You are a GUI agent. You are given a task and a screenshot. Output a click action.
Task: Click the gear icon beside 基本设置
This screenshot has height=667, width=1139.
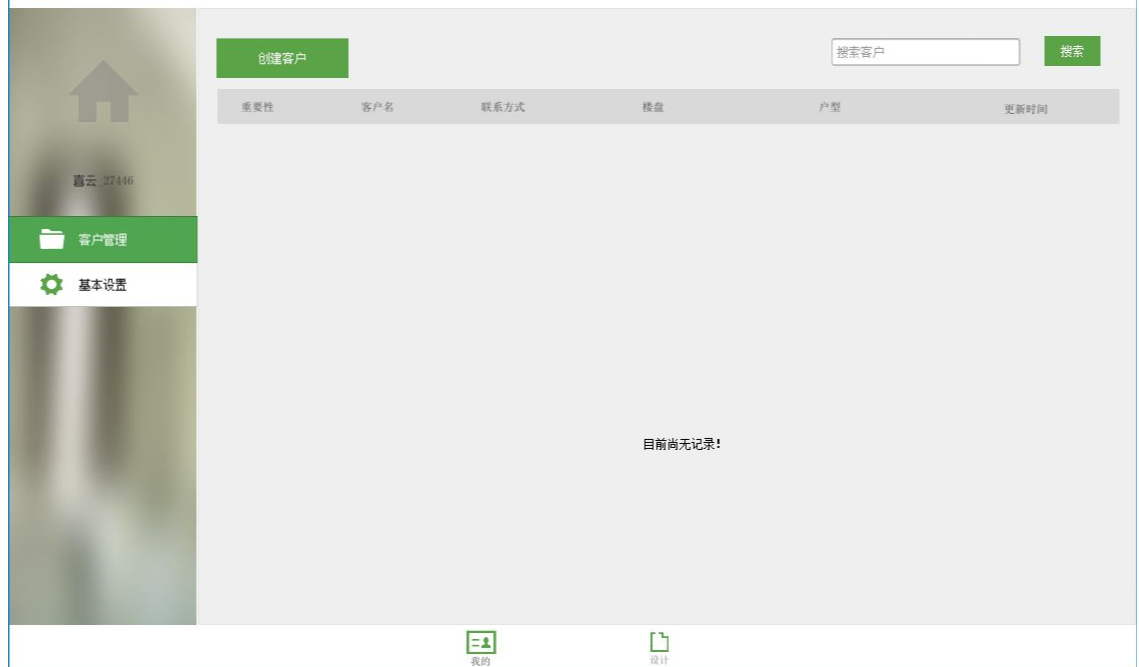52,284
